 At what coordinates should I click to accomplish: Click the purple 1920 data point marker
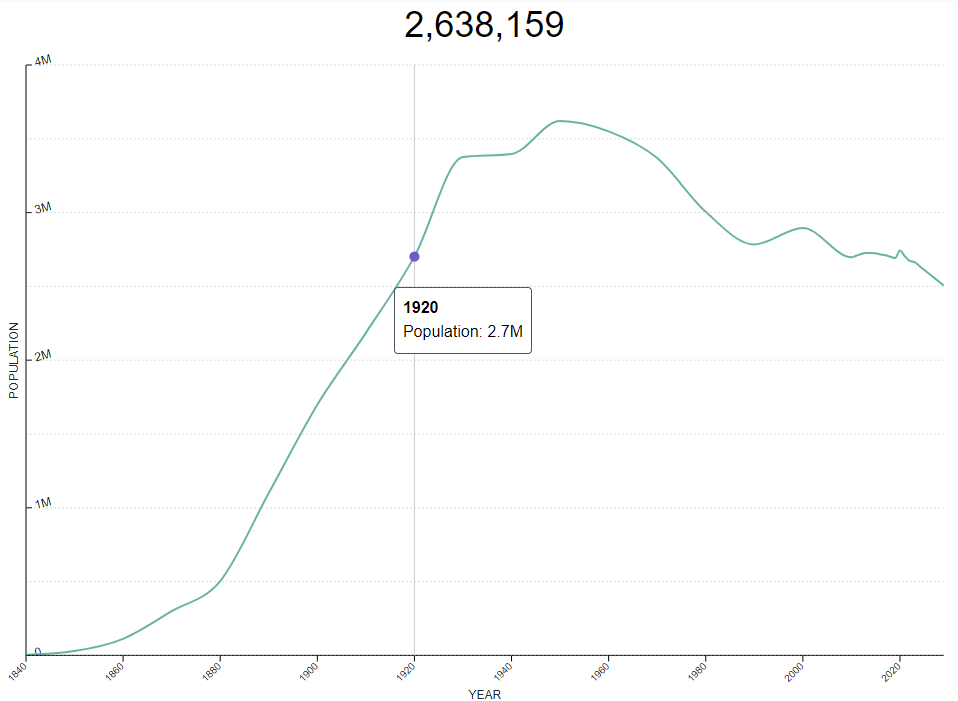click(x=414, y=257)
